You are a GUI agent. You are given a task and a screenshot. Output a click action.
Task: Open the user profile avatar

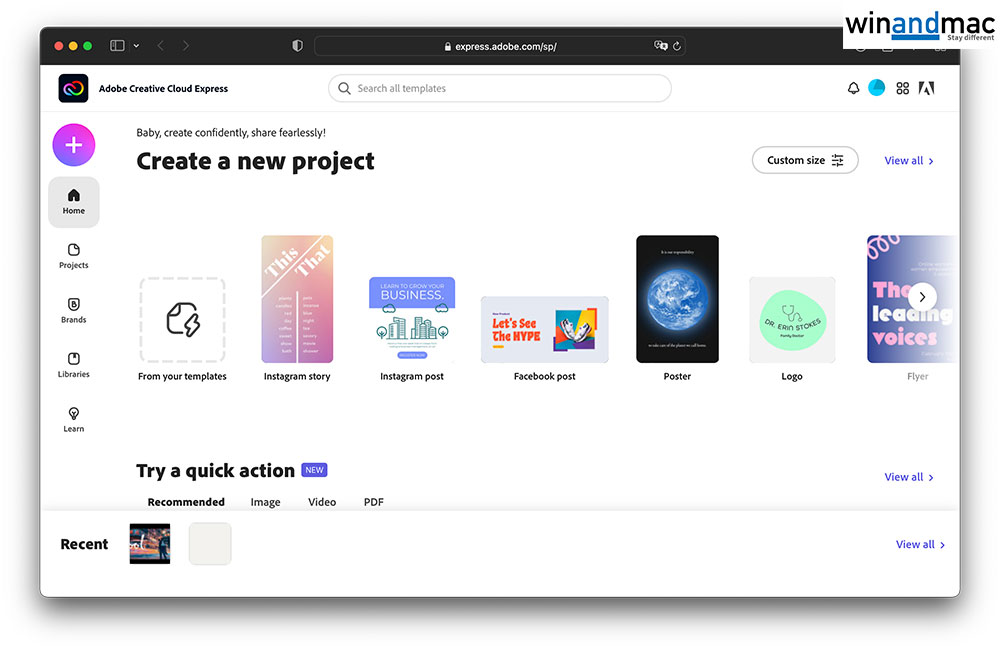(x=877, y=88)
